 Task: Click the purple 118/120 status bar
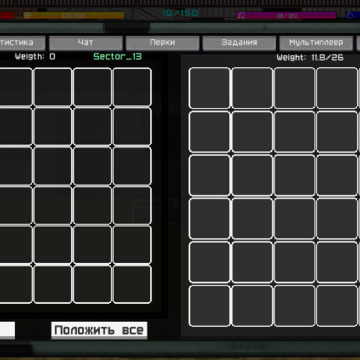286,16
